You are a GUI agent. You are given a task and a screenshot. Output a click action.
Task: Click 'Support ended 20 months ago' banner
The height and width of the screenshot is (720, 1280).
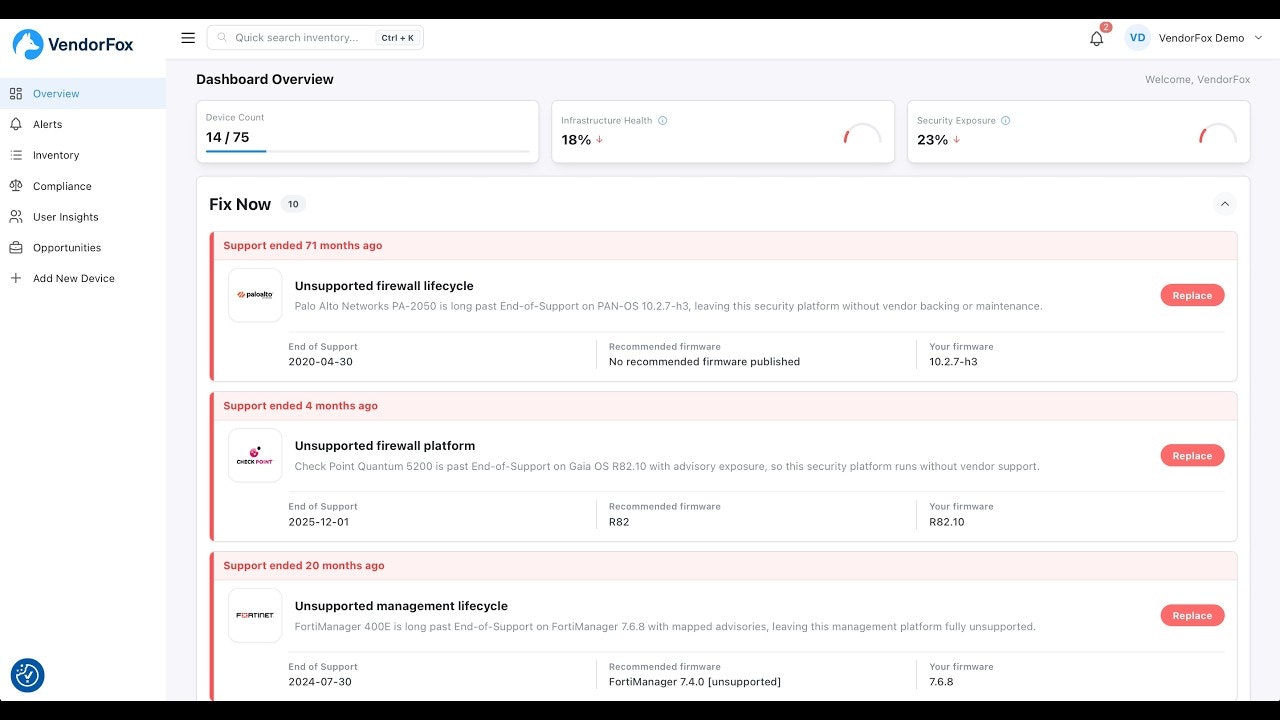point(304,566)
